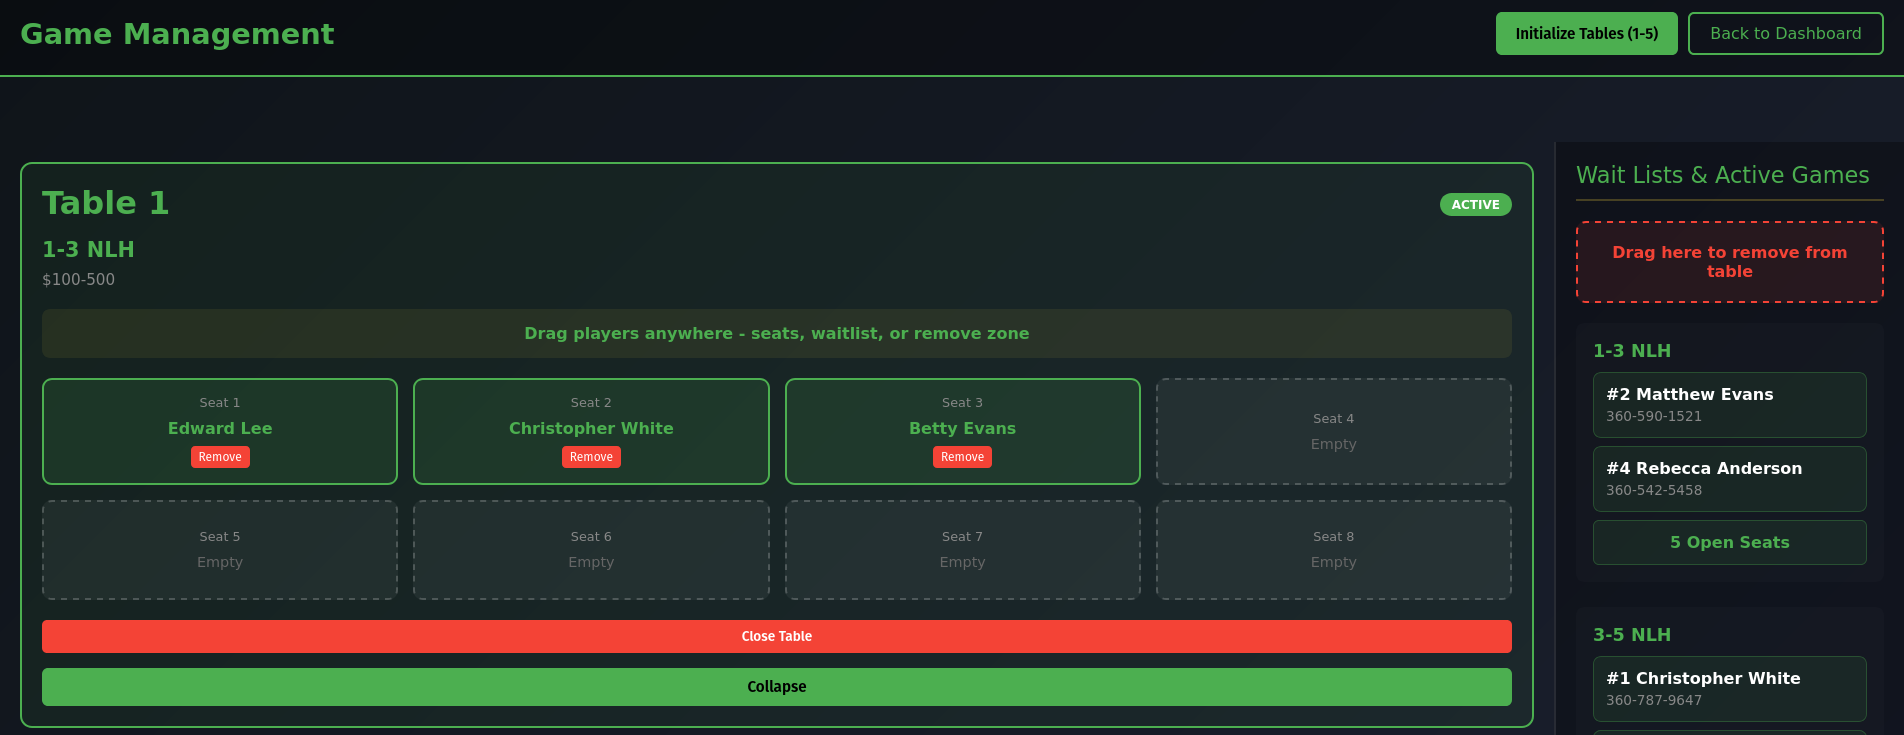Click the Betty Evans player name
The image size is (1904, 735).
[962, 428]
